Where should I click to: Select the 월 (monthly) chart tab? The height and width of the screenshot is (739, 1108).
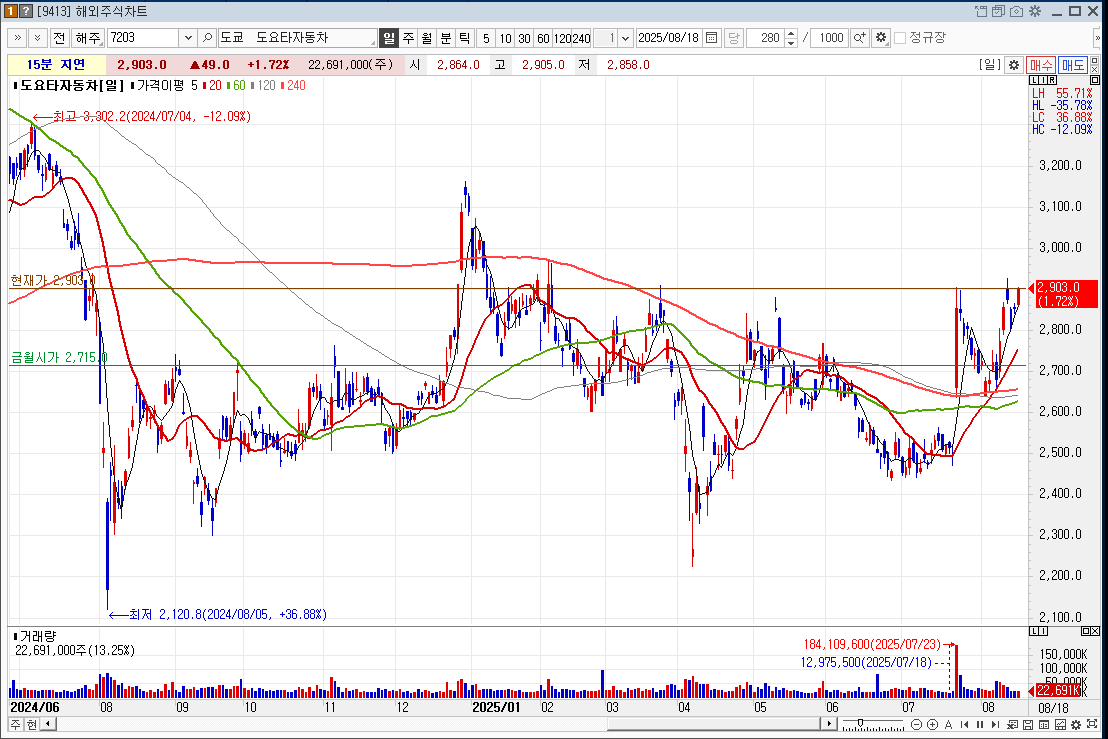427,38
